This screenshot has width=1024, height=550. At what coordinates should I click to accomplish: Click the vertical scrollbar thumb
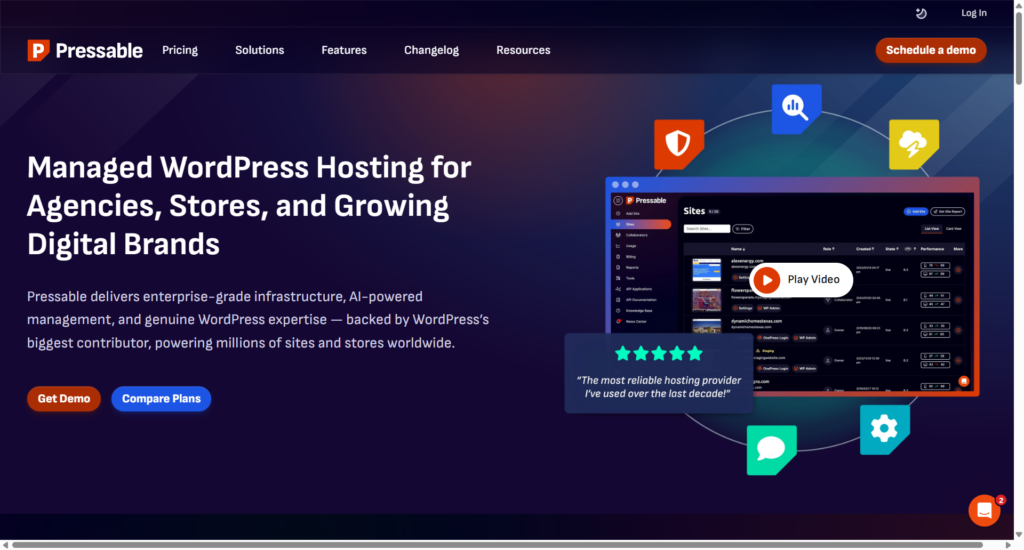pos(1019,47)
